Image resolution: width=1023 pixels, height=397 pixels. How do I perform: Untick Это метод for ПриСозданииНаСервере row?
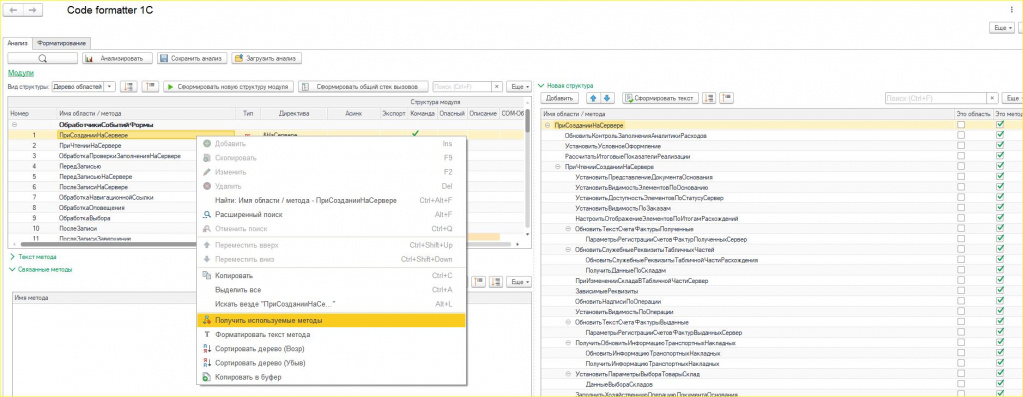pos(1000,125)
